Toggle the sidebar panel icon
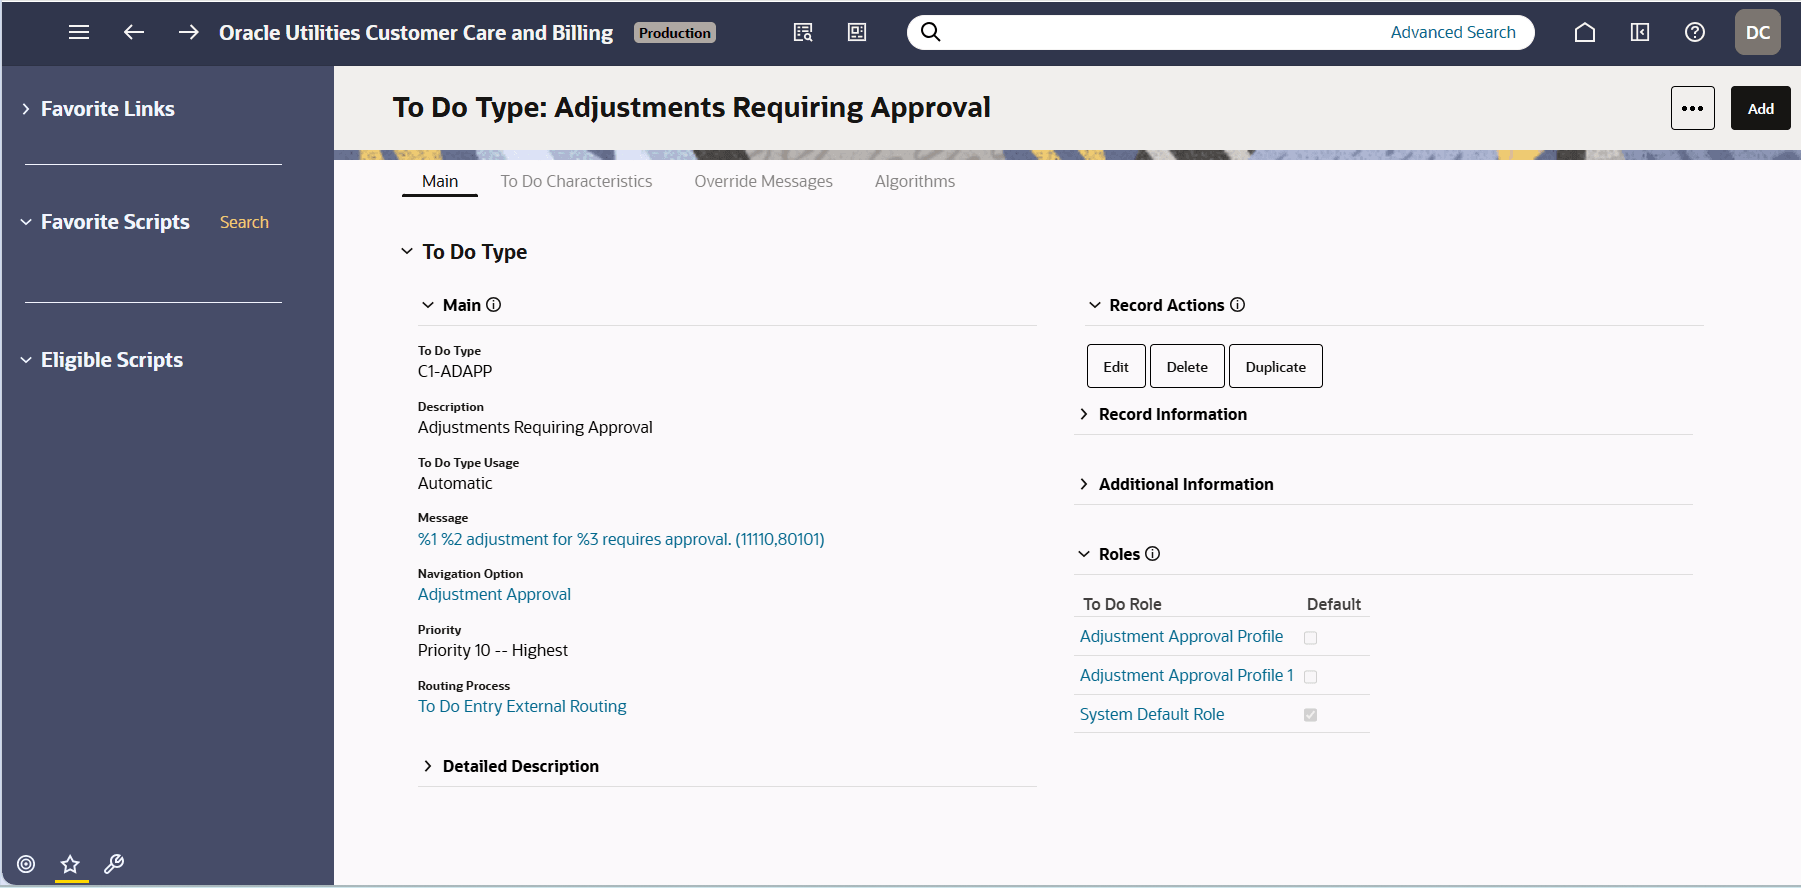 [x=1640, y=32]
